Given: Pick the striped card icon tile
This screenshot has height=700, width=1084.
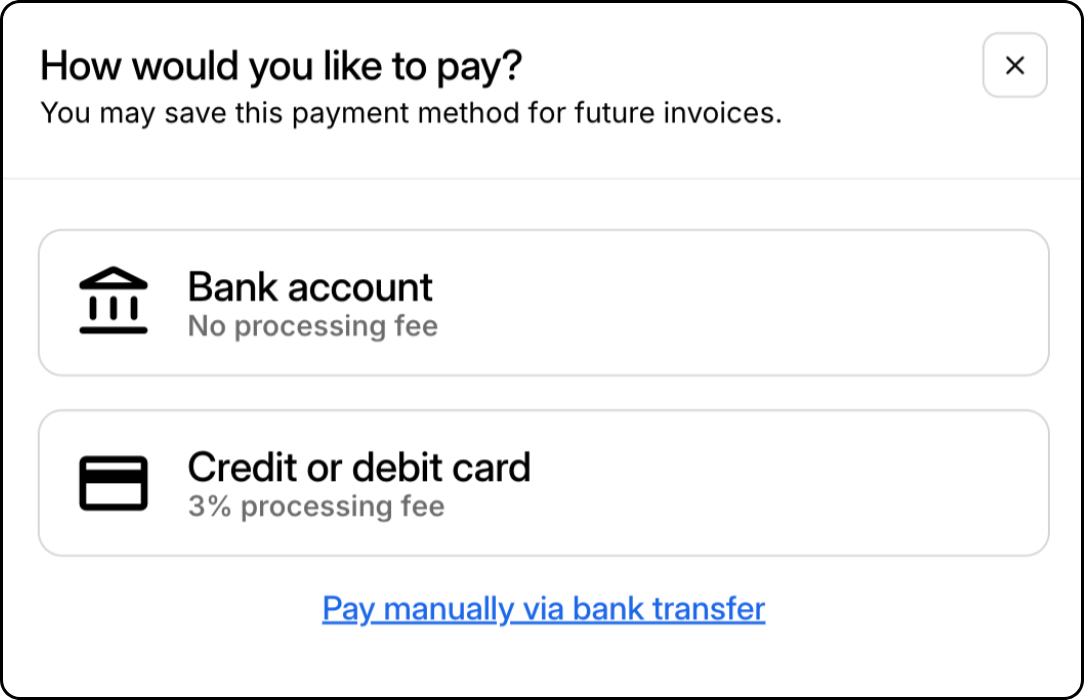Looking at the screenshot, I should tap(543, 483).
